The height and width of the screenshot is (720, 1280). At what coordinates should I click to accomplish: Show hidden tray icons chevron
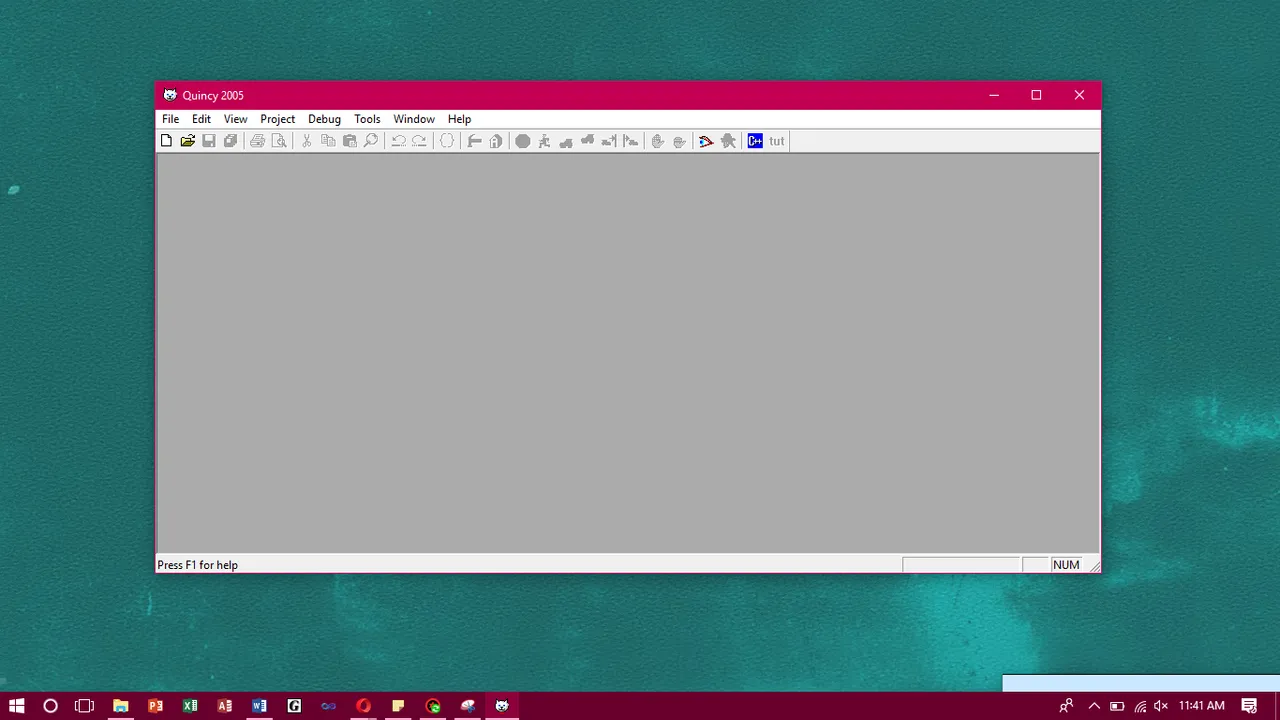point(1094,706)
